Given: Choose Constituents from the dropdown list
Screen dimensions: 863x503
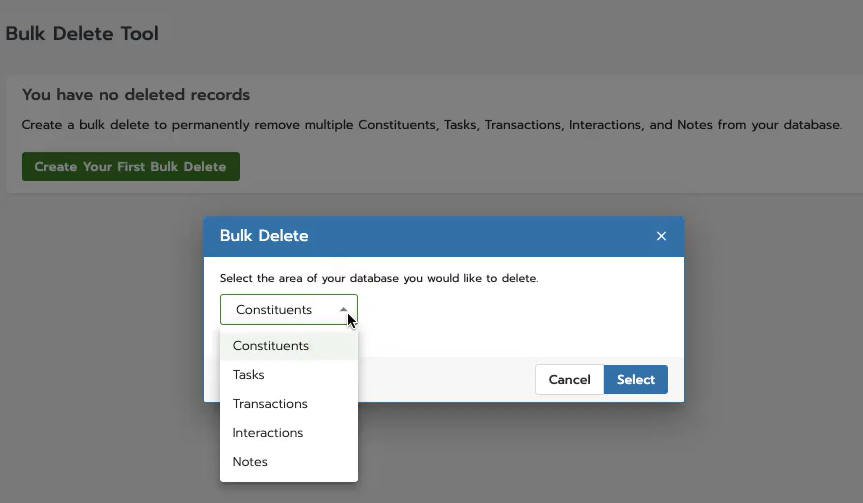Looking at the screenshot, I should pyautogui.click(x=288, y=346).
